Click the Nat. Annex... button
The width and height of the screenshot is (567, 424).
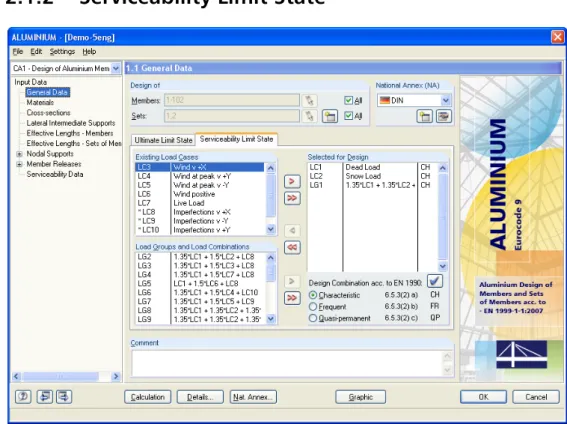[x=253, y=397]
